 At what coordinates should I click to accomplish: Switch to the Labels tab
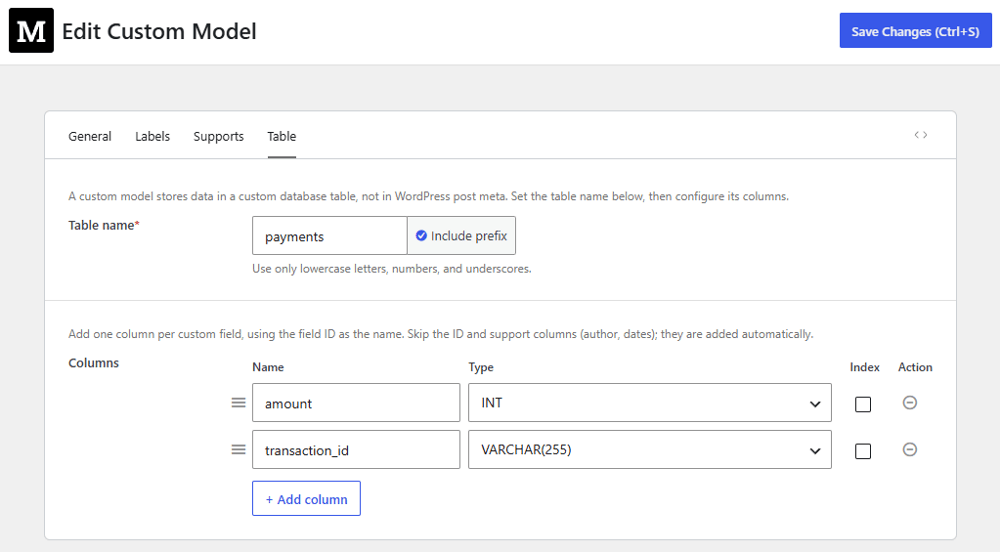[152, 136]
